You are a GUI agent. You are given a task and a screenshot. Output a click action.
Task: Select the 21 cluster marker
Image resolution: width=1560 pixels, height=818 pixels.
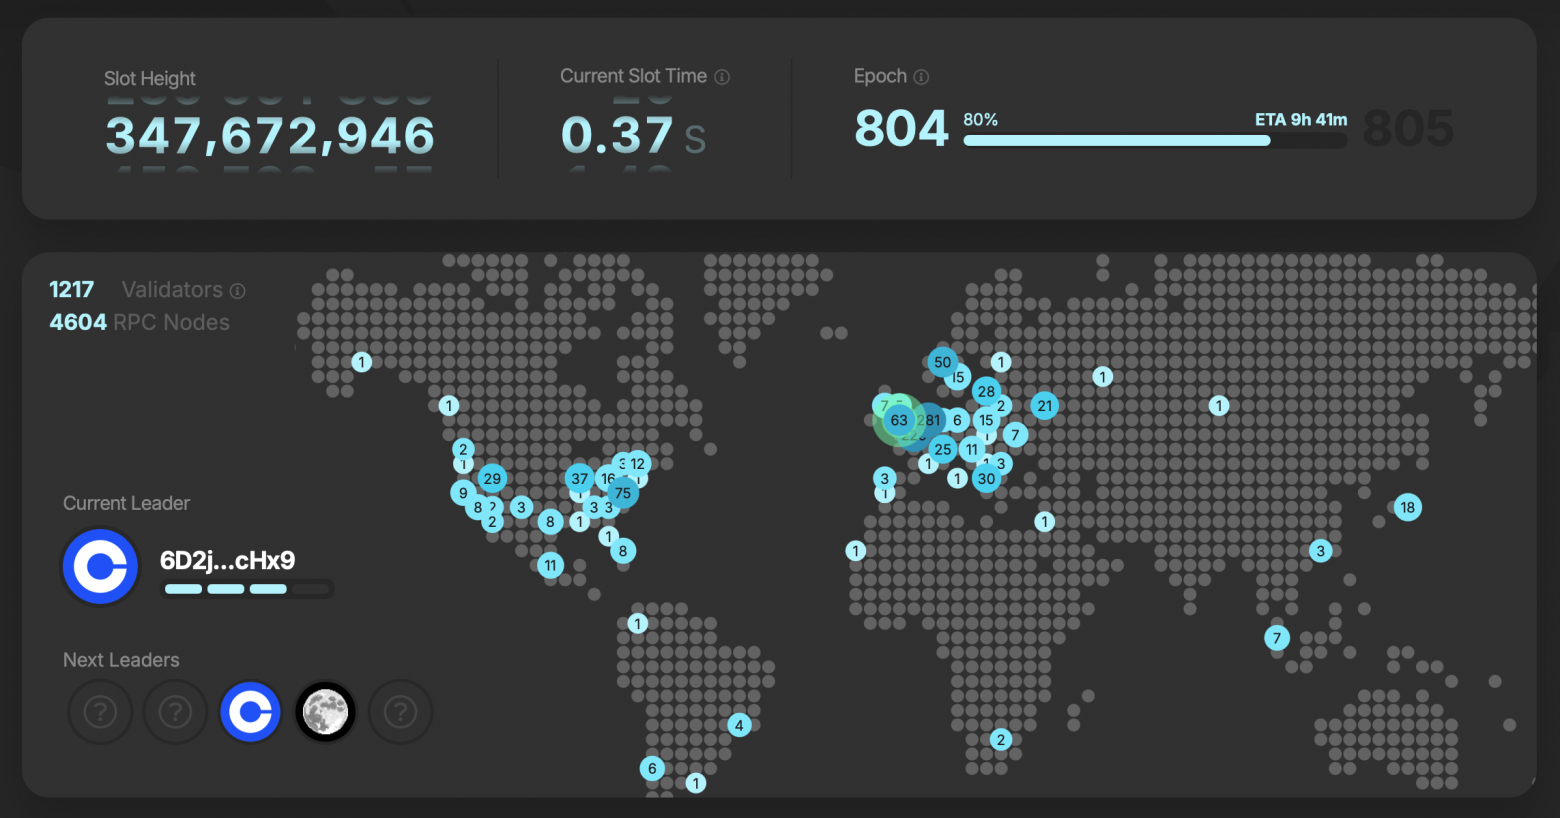(x=1045, y=405)
